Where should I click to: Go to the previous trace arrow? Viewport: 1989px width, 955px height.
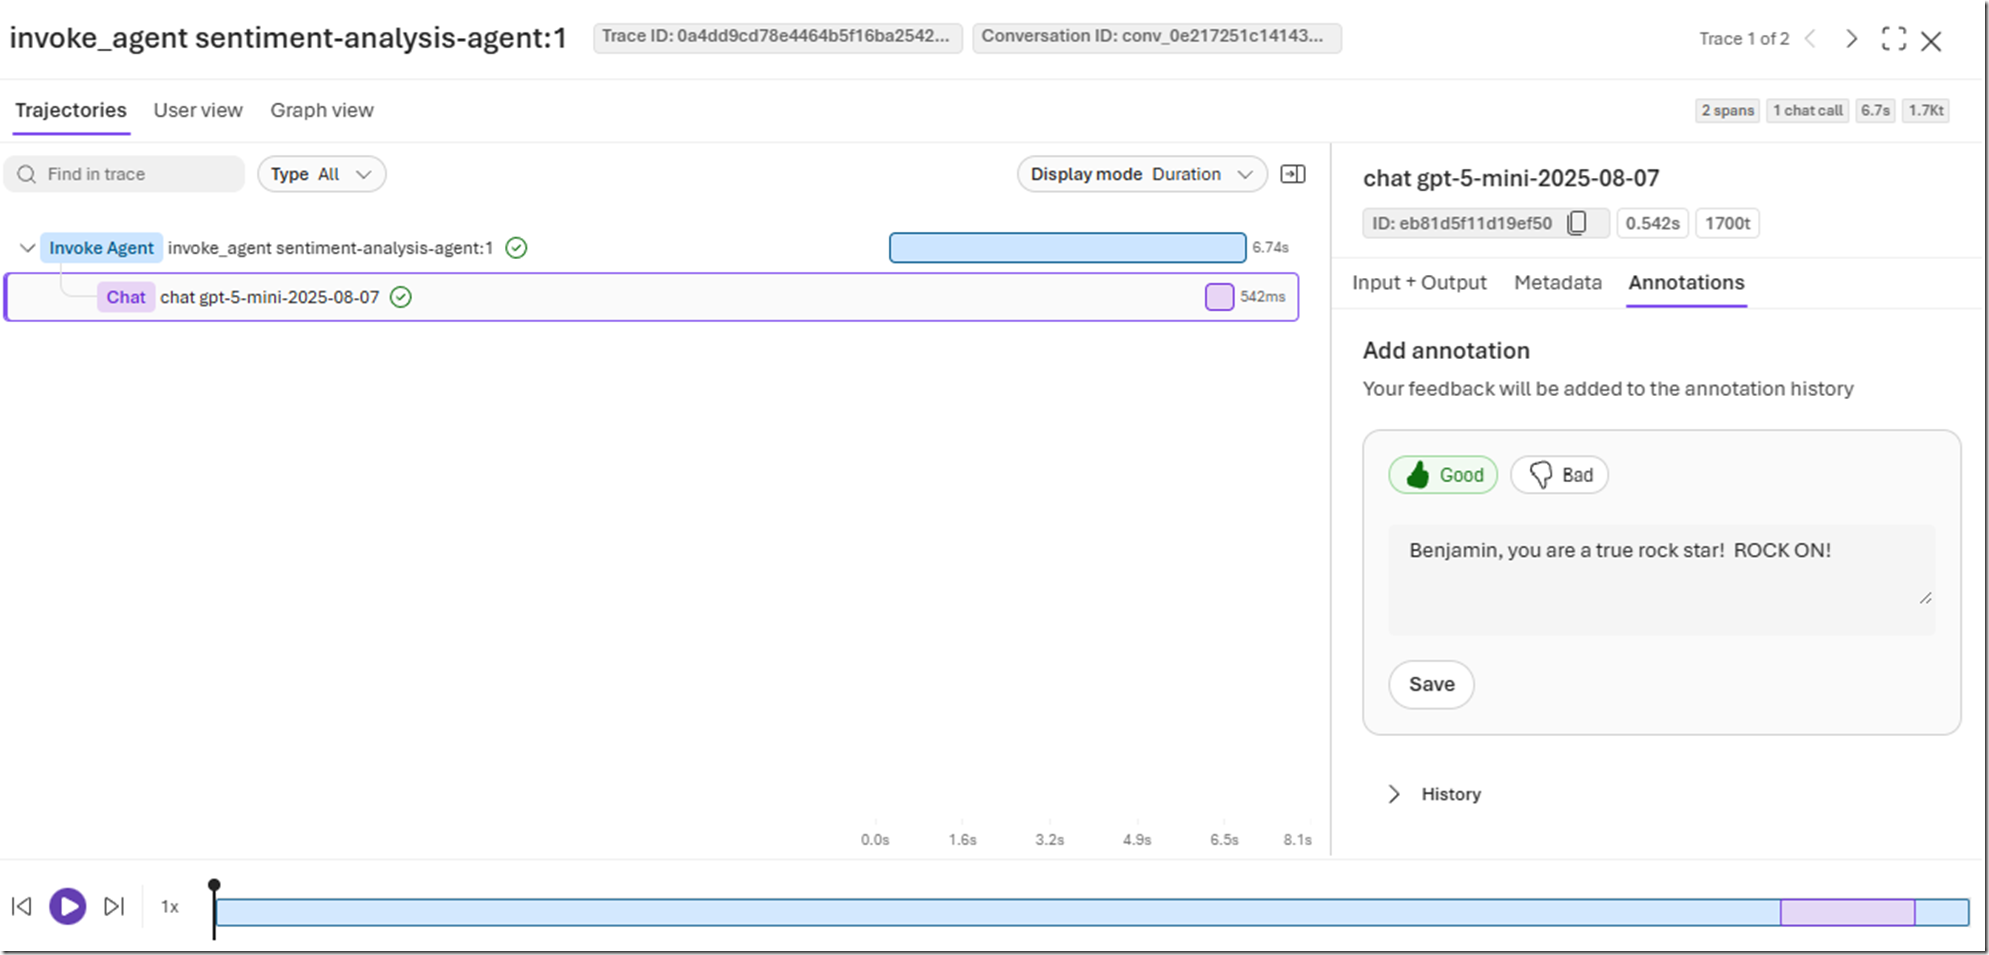click(x=1810, y=39)
